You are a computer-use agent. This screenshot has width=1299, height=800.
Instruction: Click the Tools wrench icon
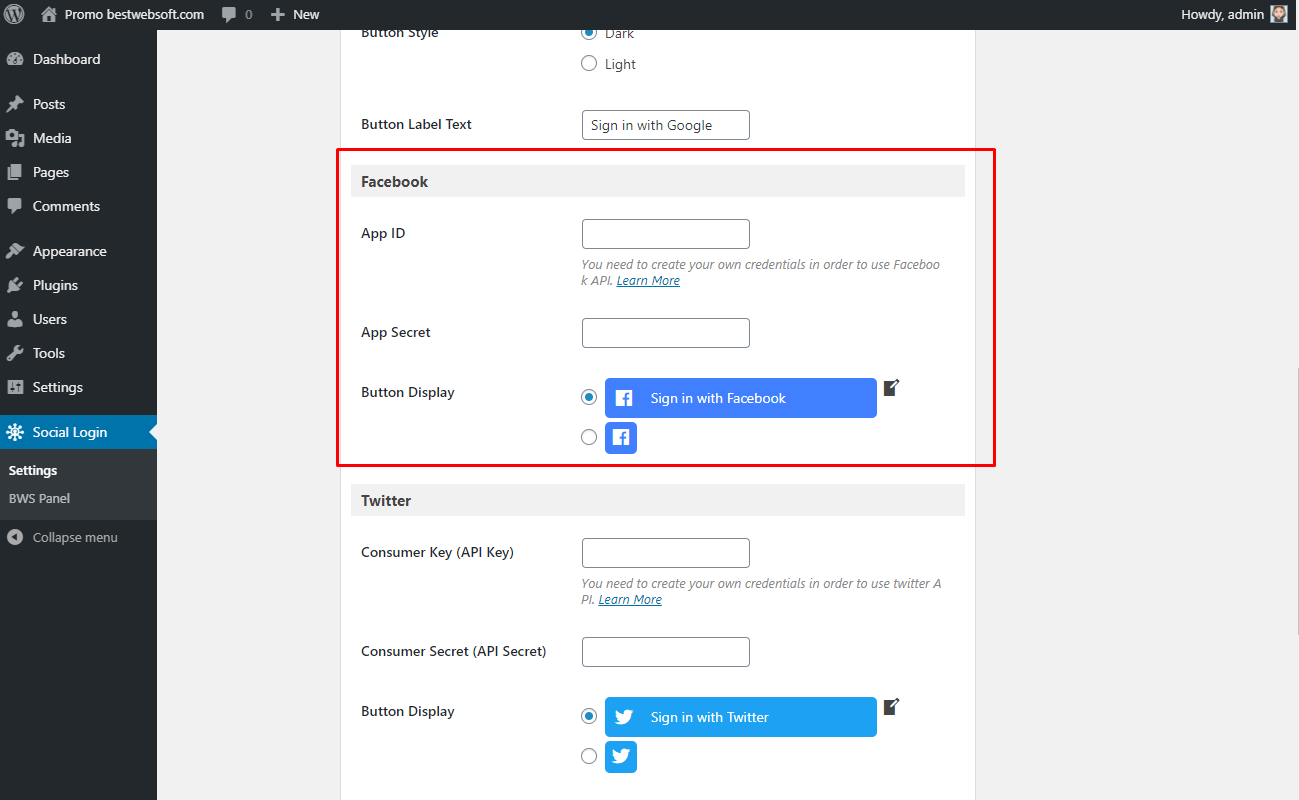[15, 353]
